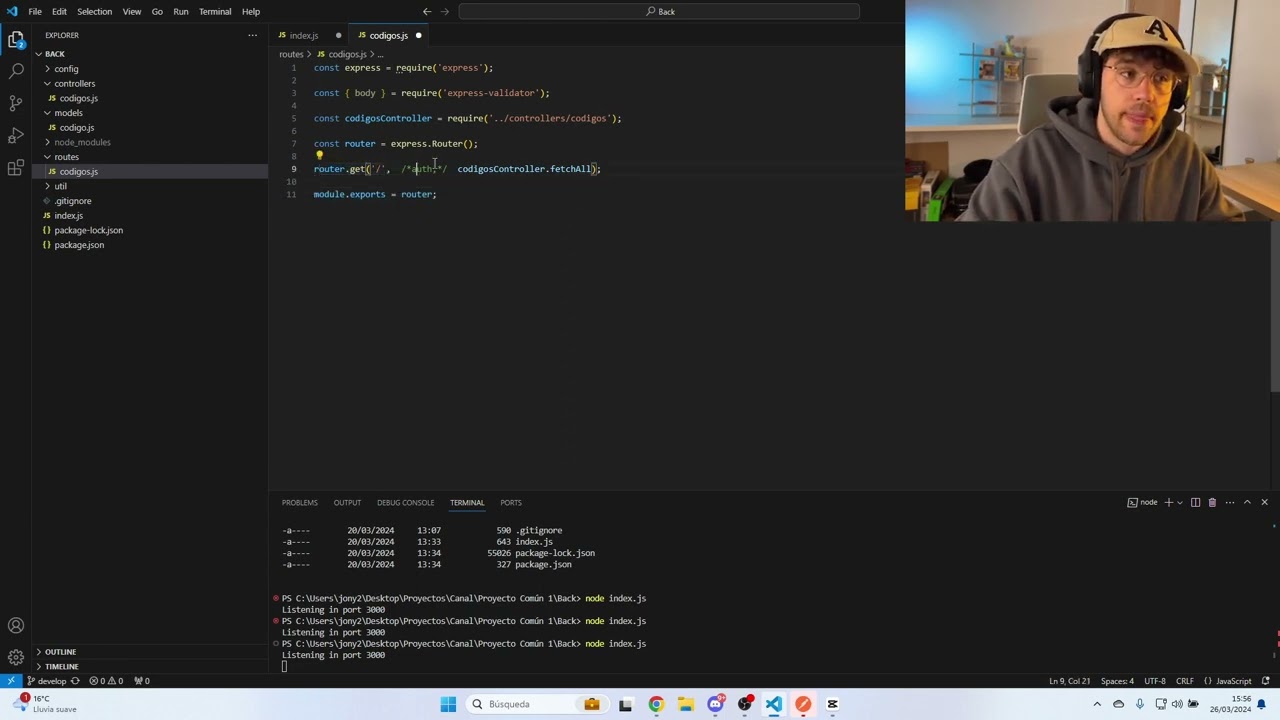Switch to the OUTPUT panel tab
Screen dimensions: 1280x720
click(x=347, y=503)
